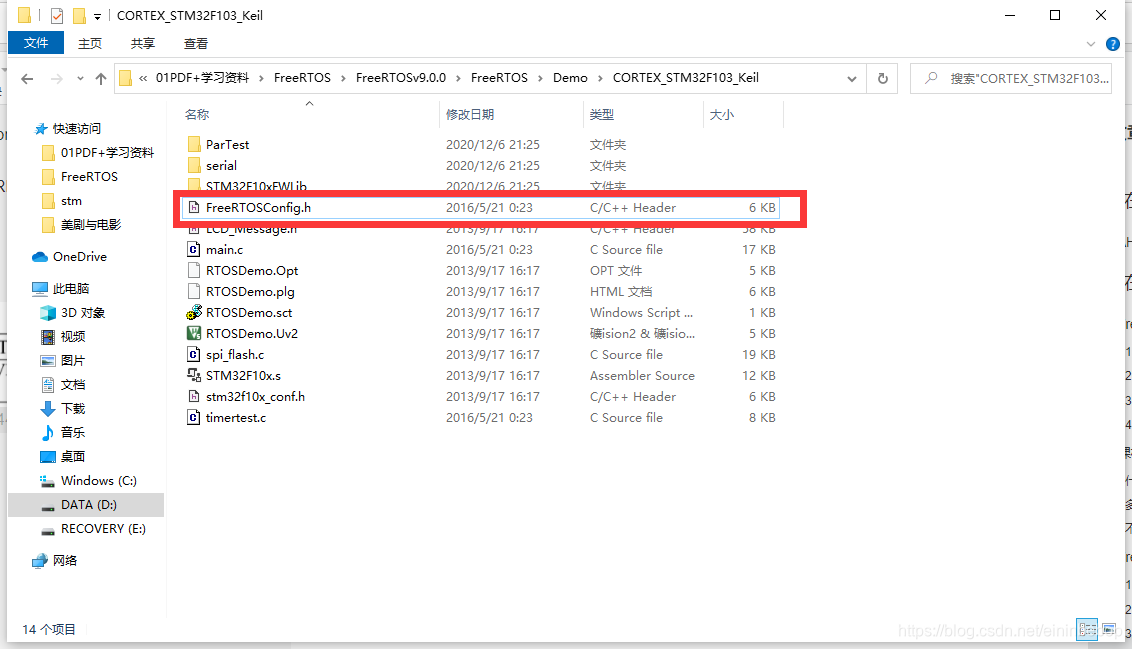
Task: Switch to details view layout button
Action: coord(1087,630)
